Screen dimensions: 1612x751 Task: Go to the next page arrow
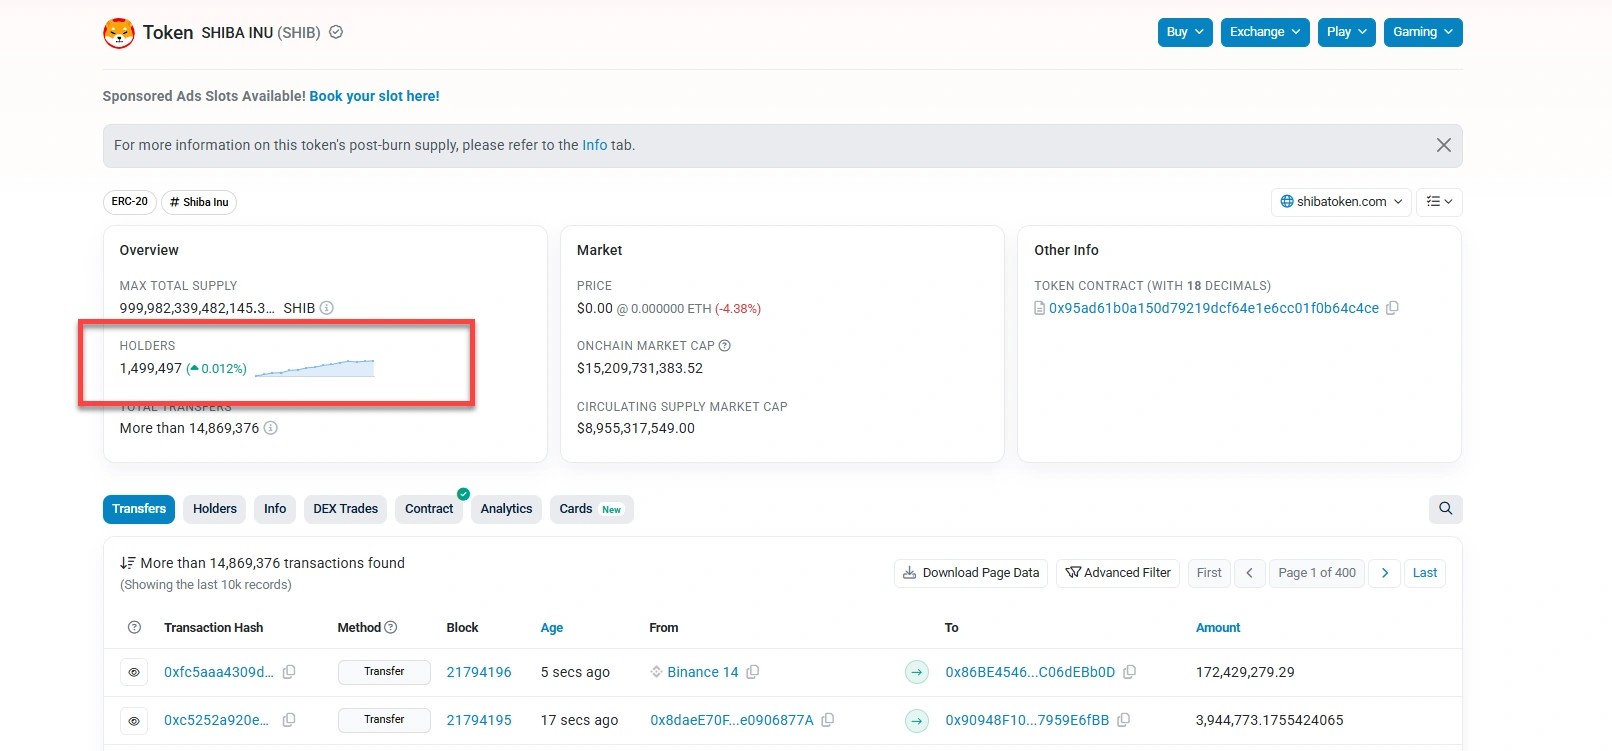1384,573
